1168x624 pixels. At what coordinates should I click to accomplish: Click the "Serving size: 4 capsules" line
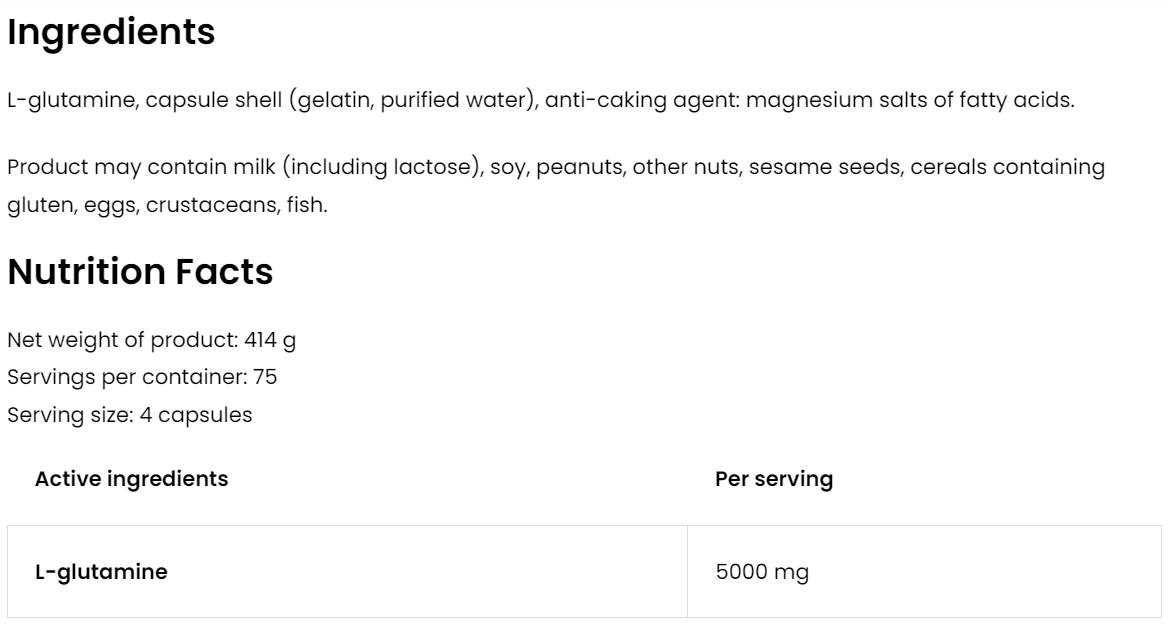click(x=129, y=414)
